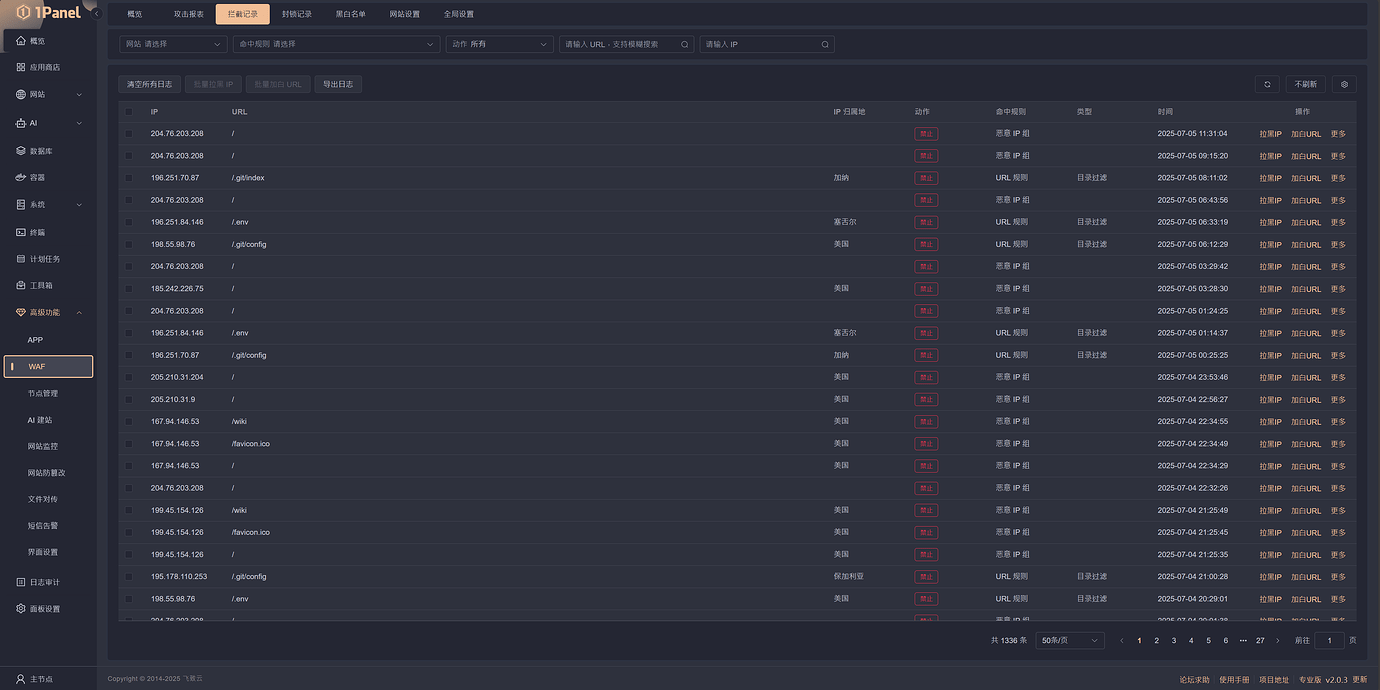The height and width of the screenshot is (690, 1380).
Task: Open 终端 terminal in the sidebar
Action: 37,232
